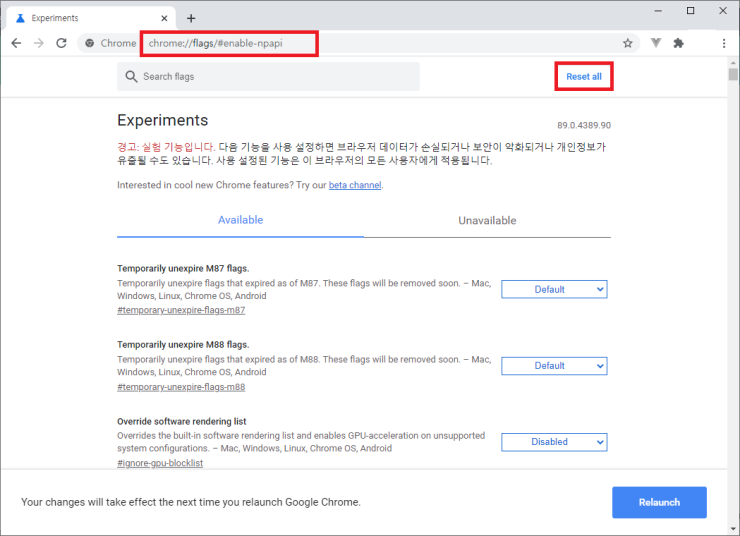
Task: Click the blue Relaunch button
Action: click(x=659, y=502)
